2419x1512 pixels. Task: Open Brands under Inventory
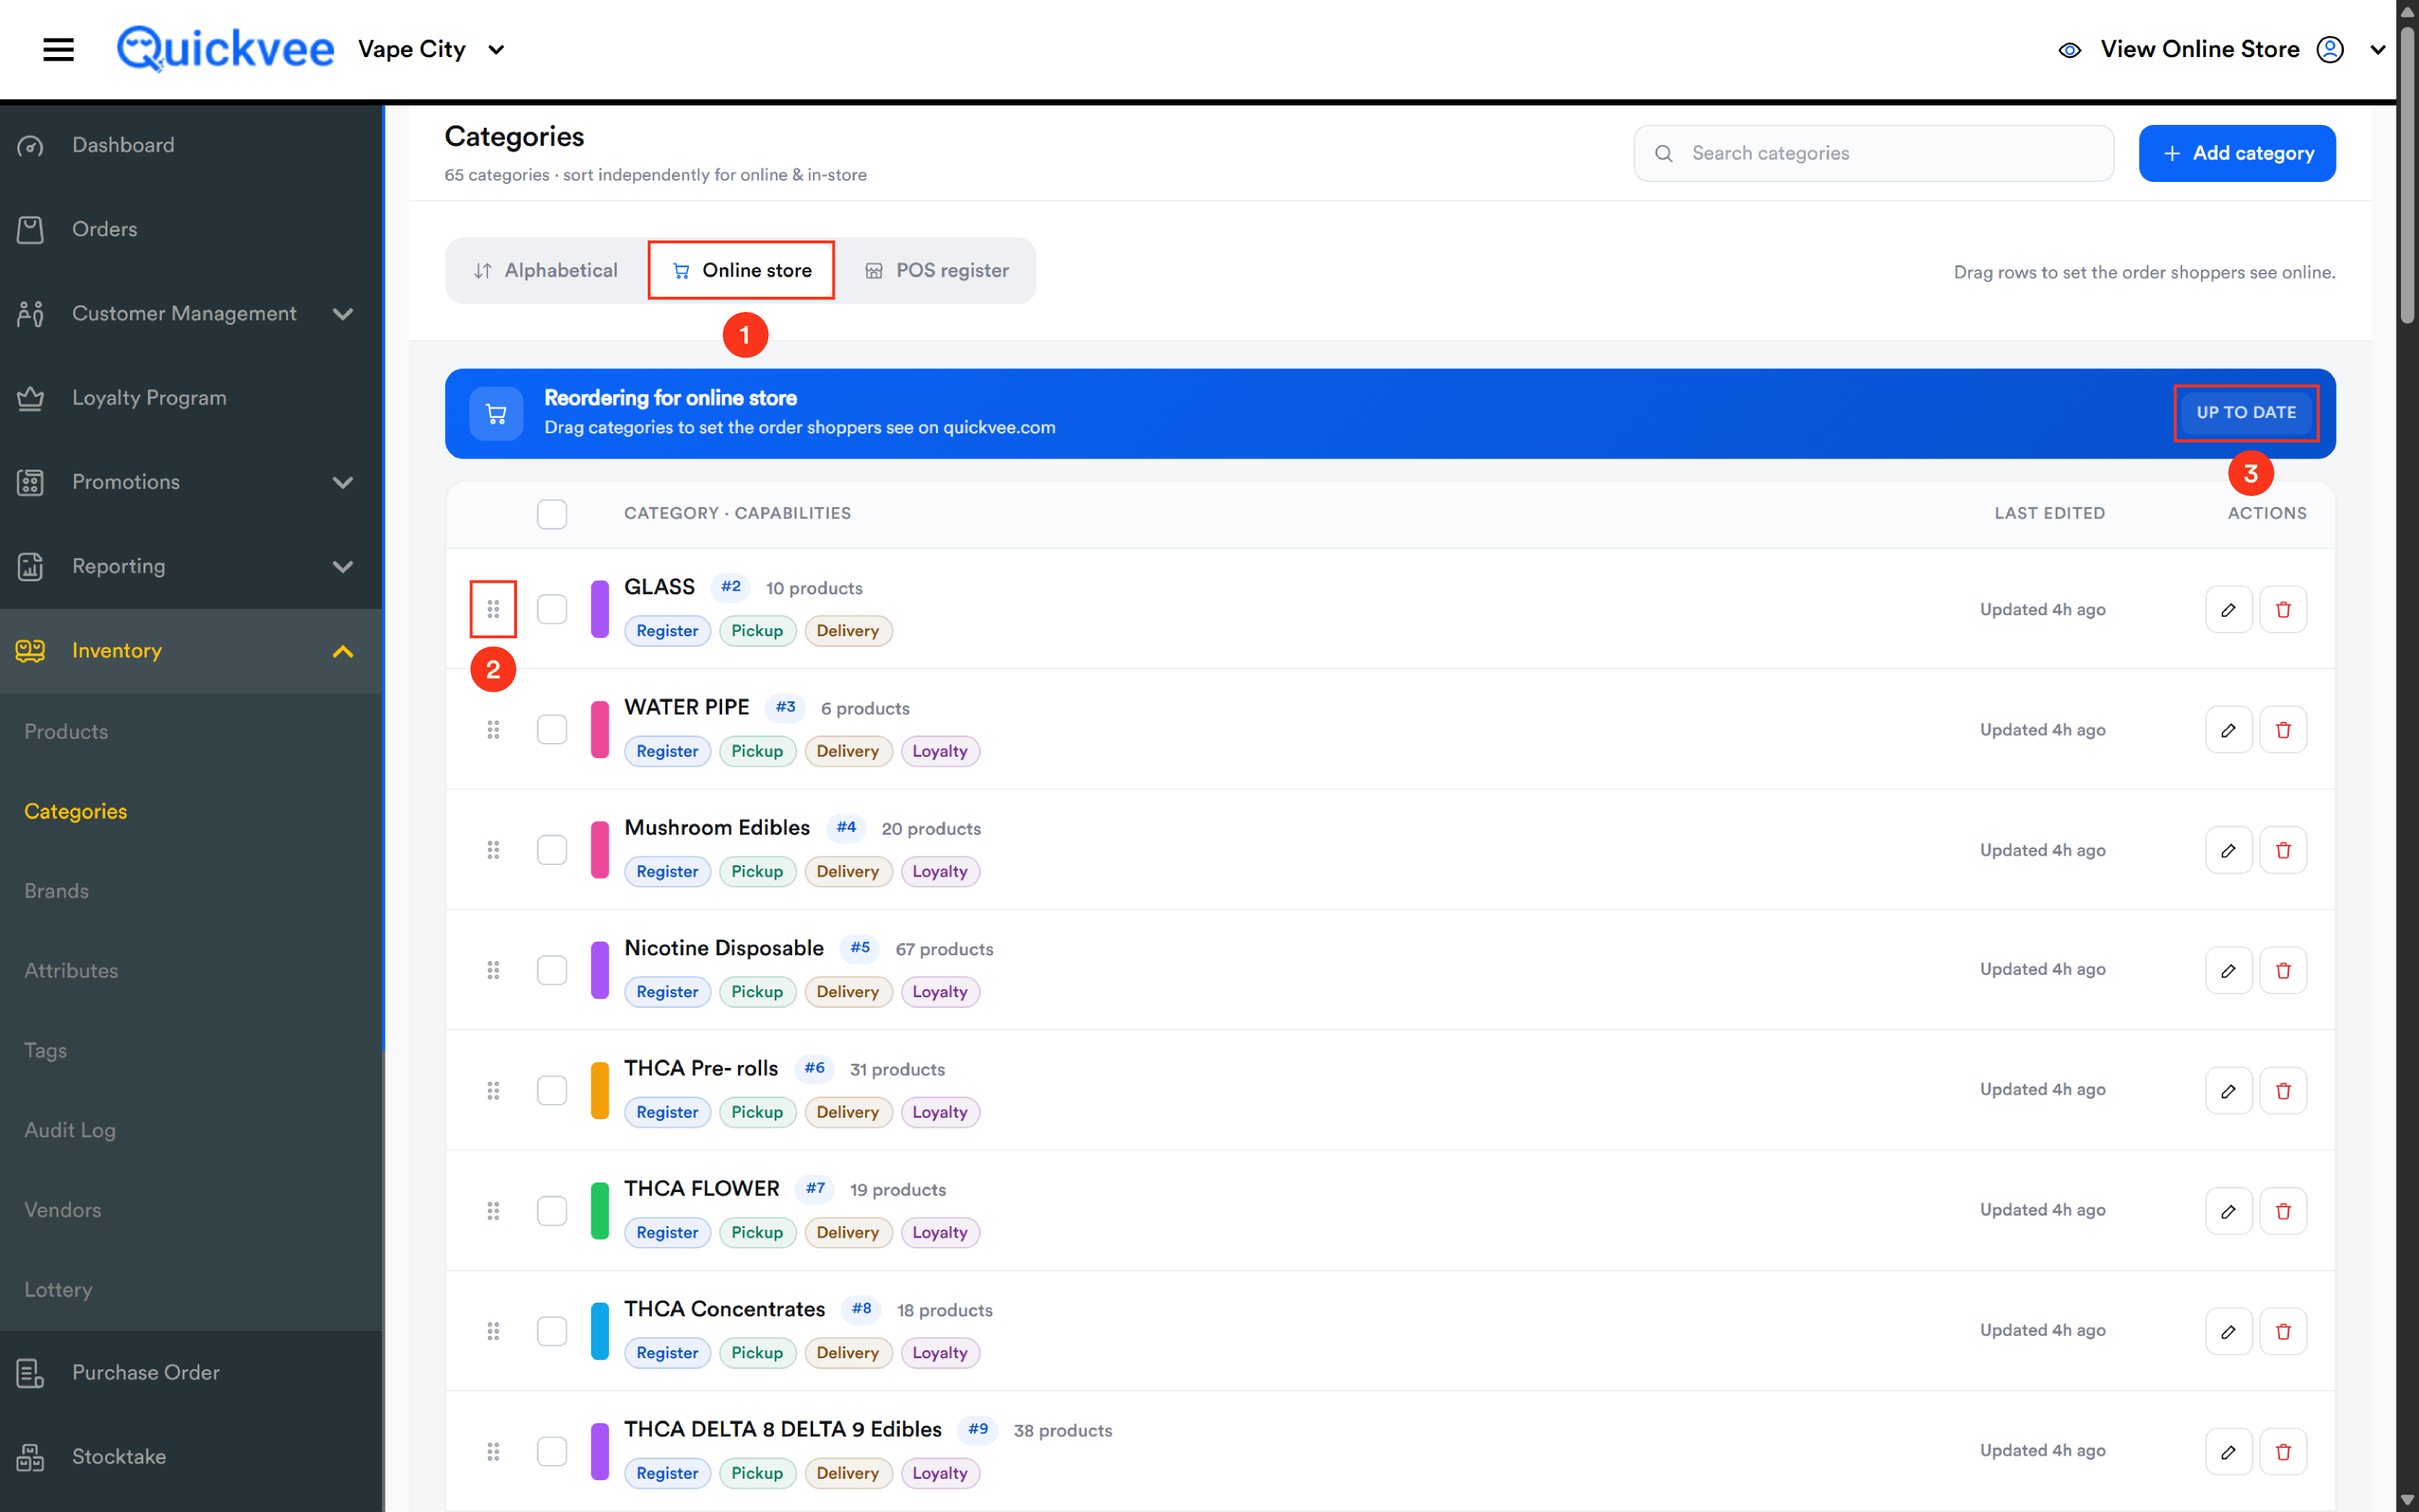point(57,891)
